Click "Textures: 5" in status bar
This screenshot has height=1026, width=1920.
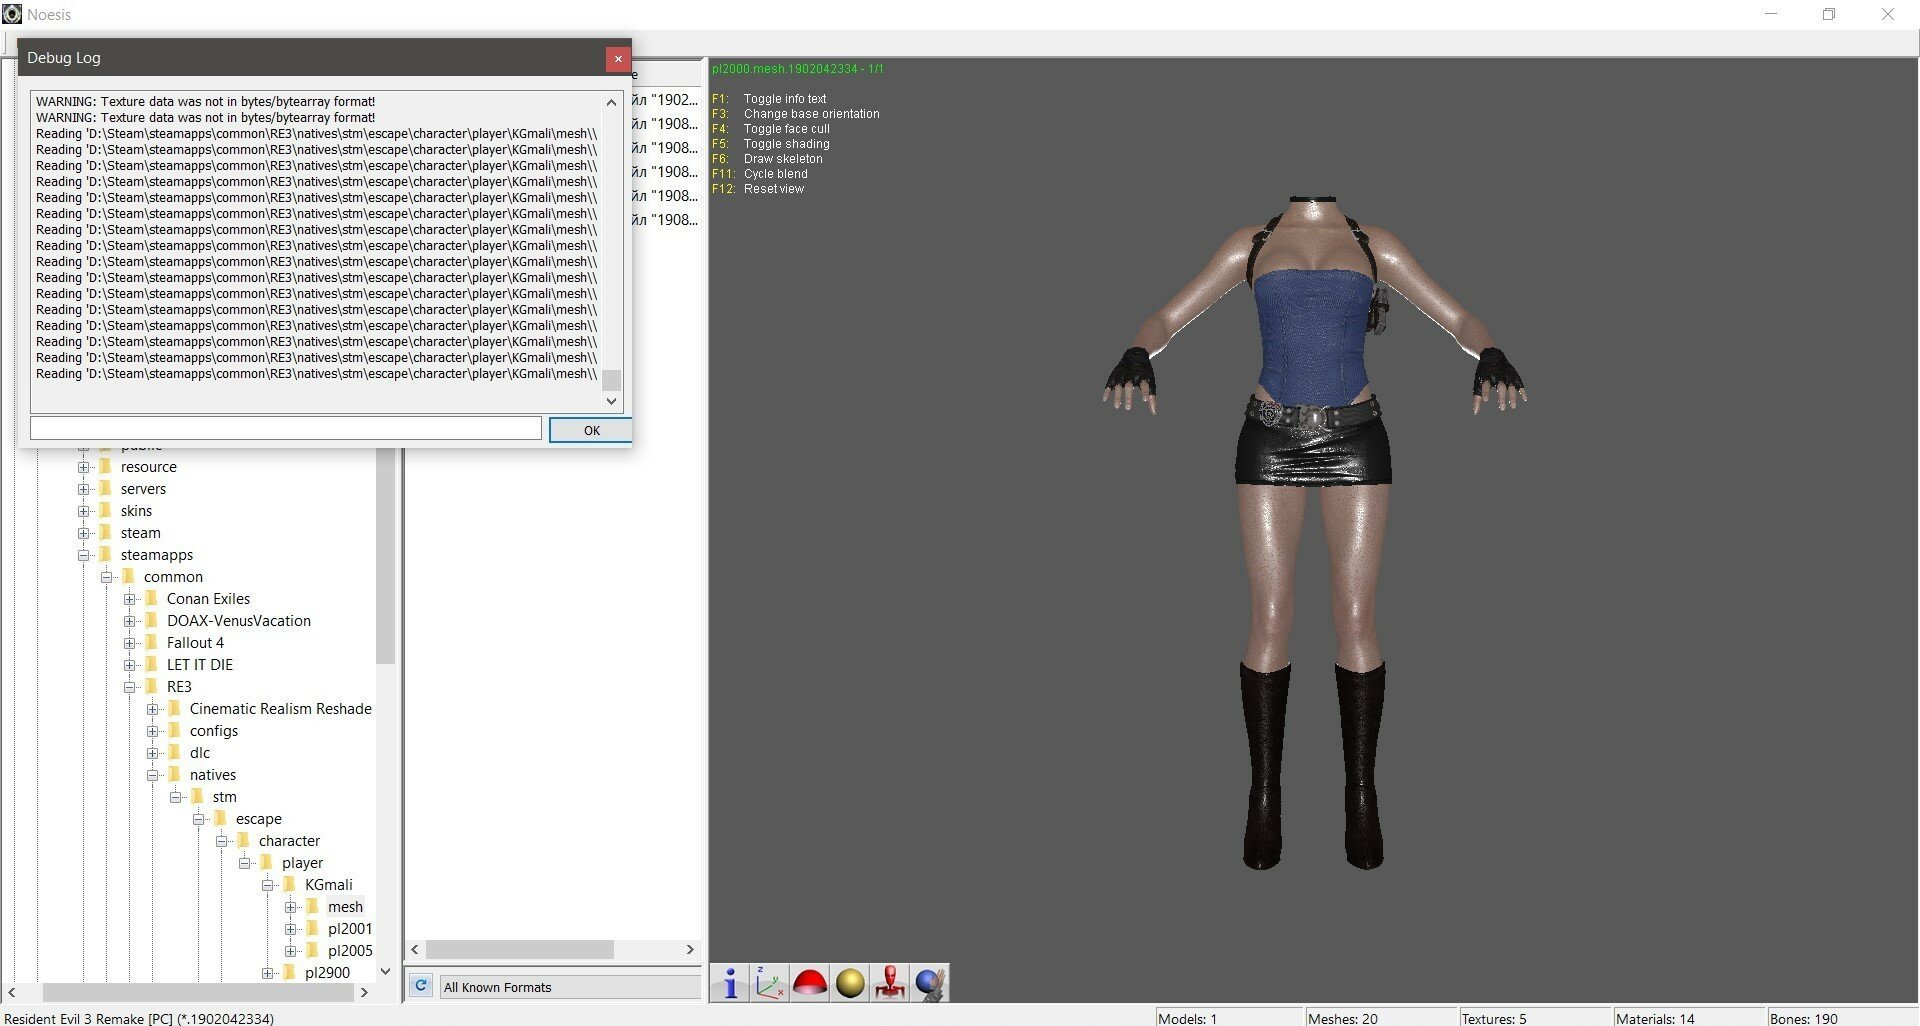(x=1494, y=1018)
